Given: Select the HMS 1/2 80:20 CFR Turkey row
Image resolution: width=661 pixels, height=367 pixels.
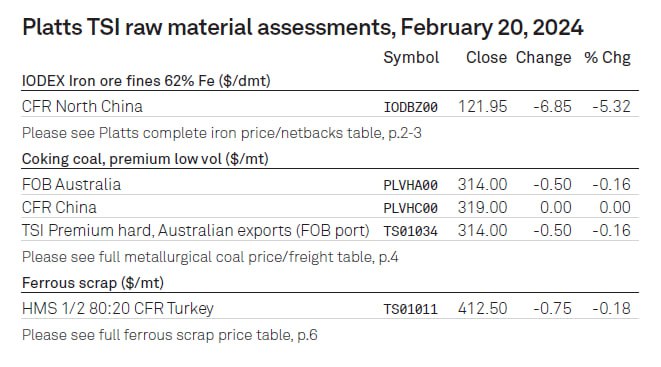Looking at the screenshot, I should [330, 308].
